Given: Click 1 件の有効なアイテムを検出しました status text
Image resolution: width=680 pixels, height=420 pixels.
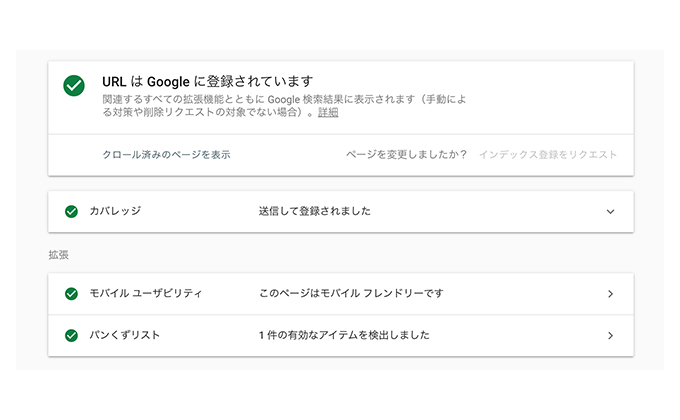Looking at the screenshot, I should (344, 335).
